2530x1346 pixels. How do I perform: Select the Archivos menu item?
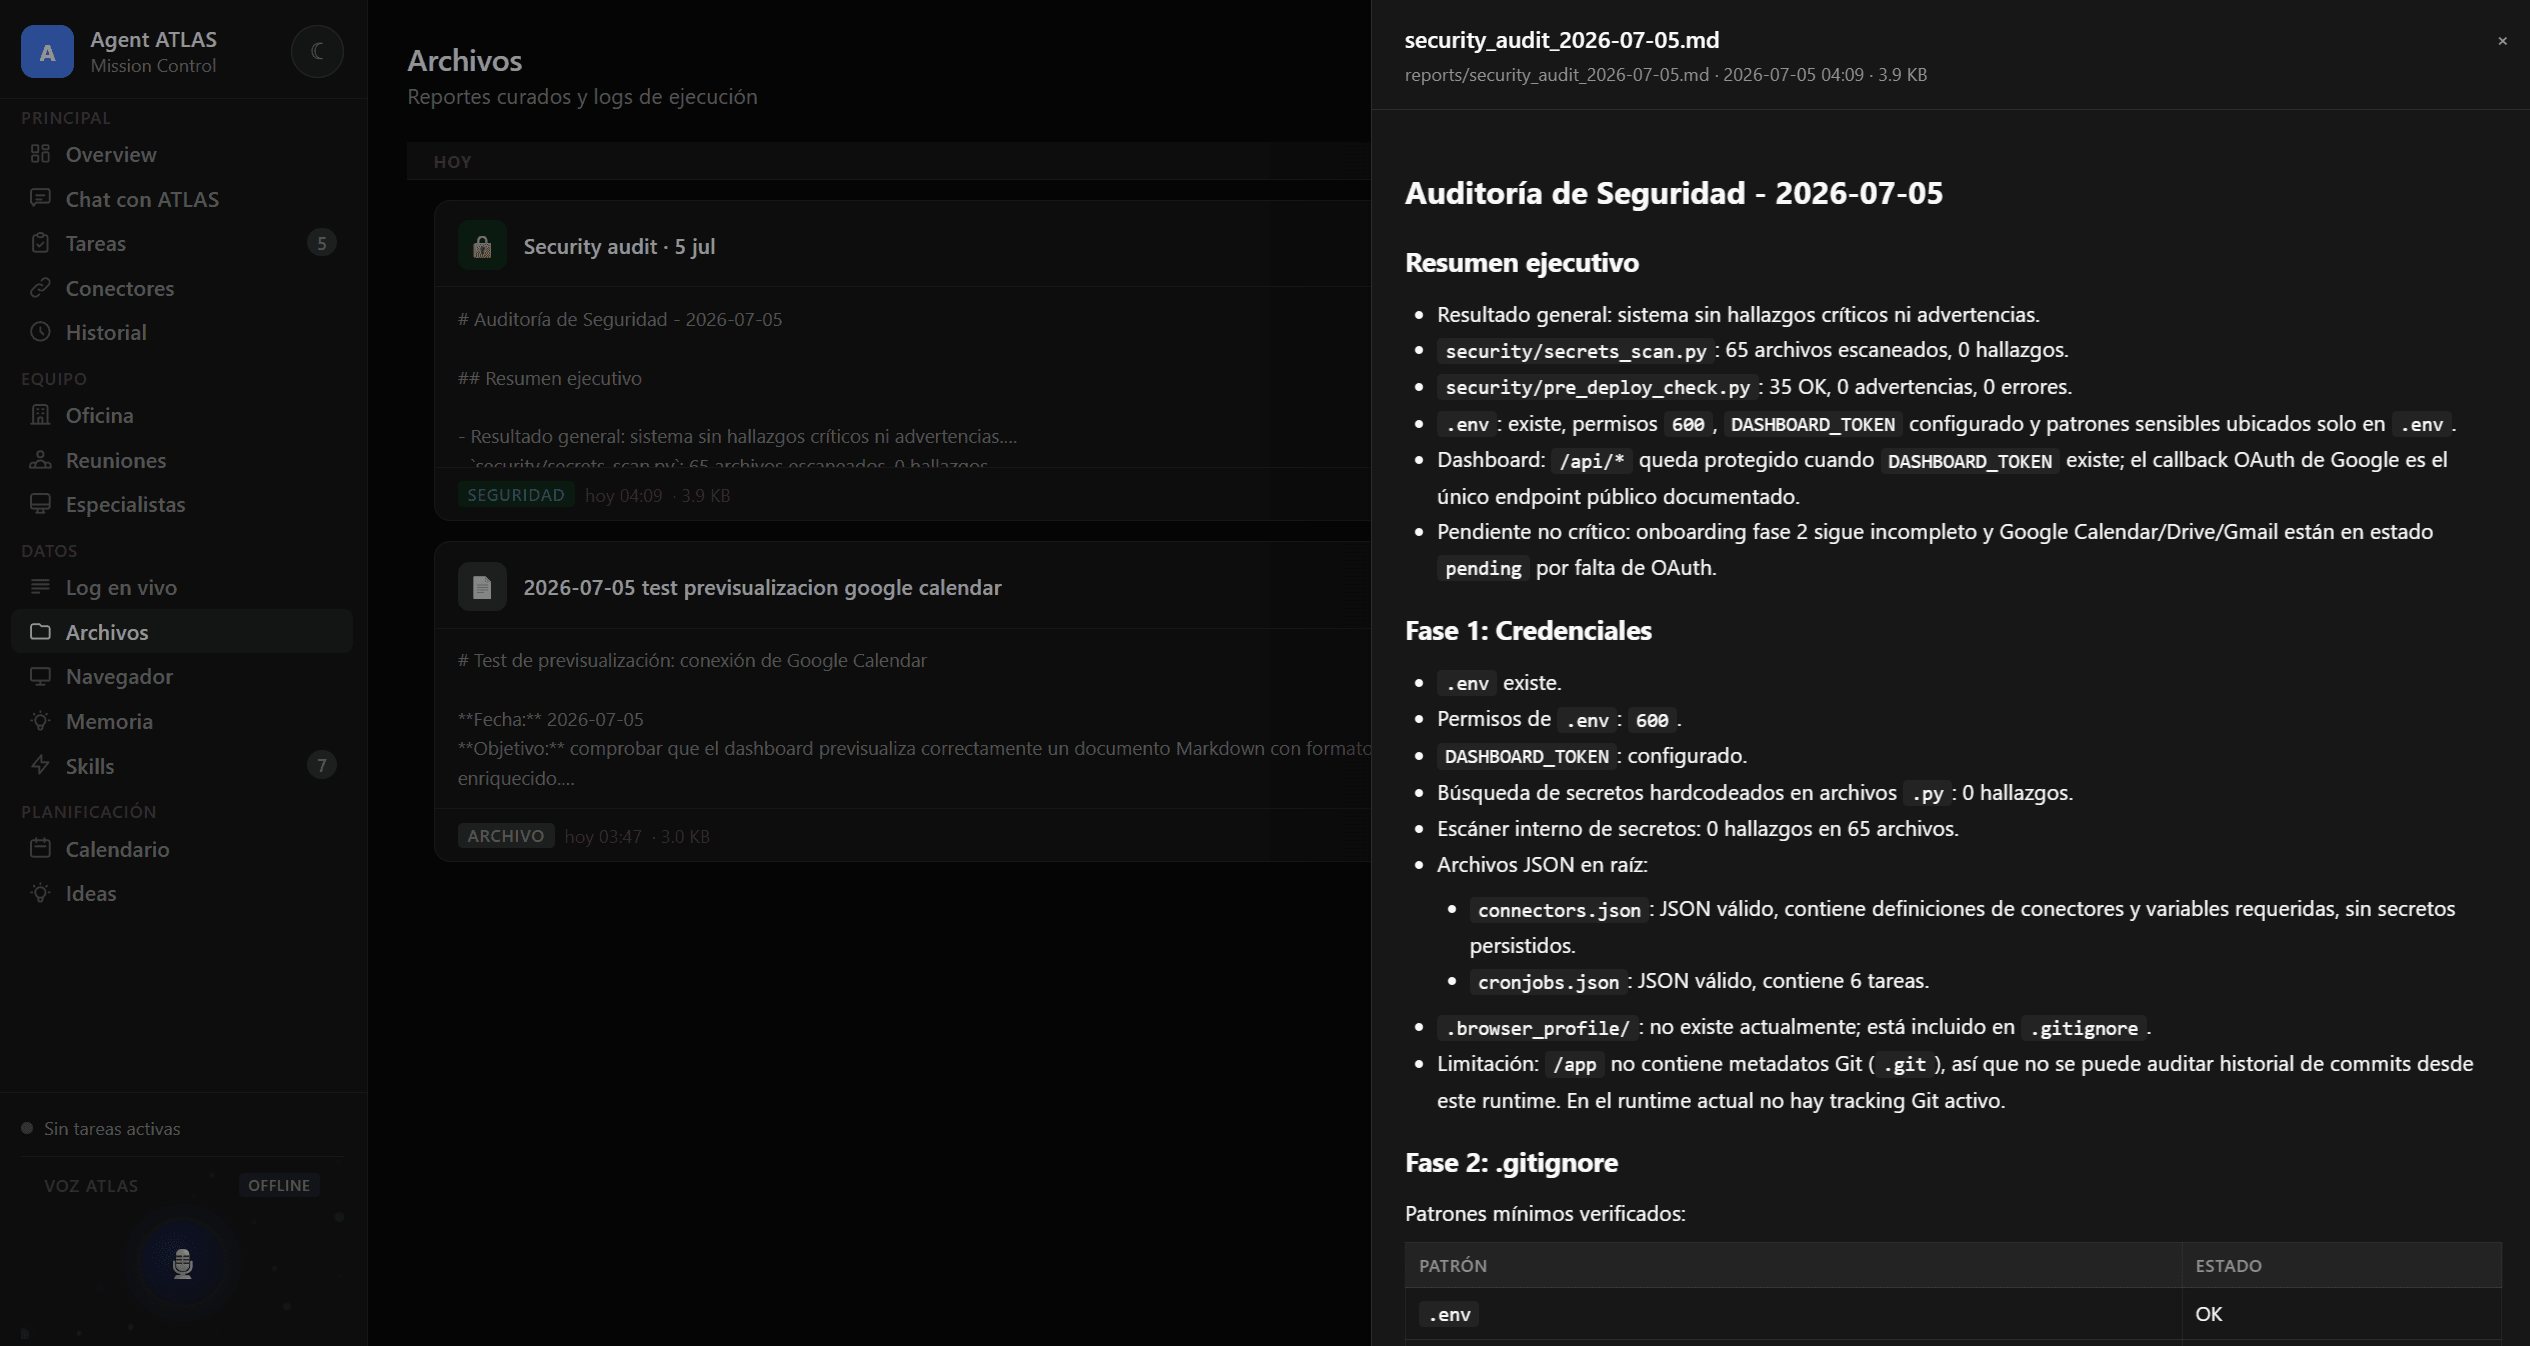(x=182, y=632)
